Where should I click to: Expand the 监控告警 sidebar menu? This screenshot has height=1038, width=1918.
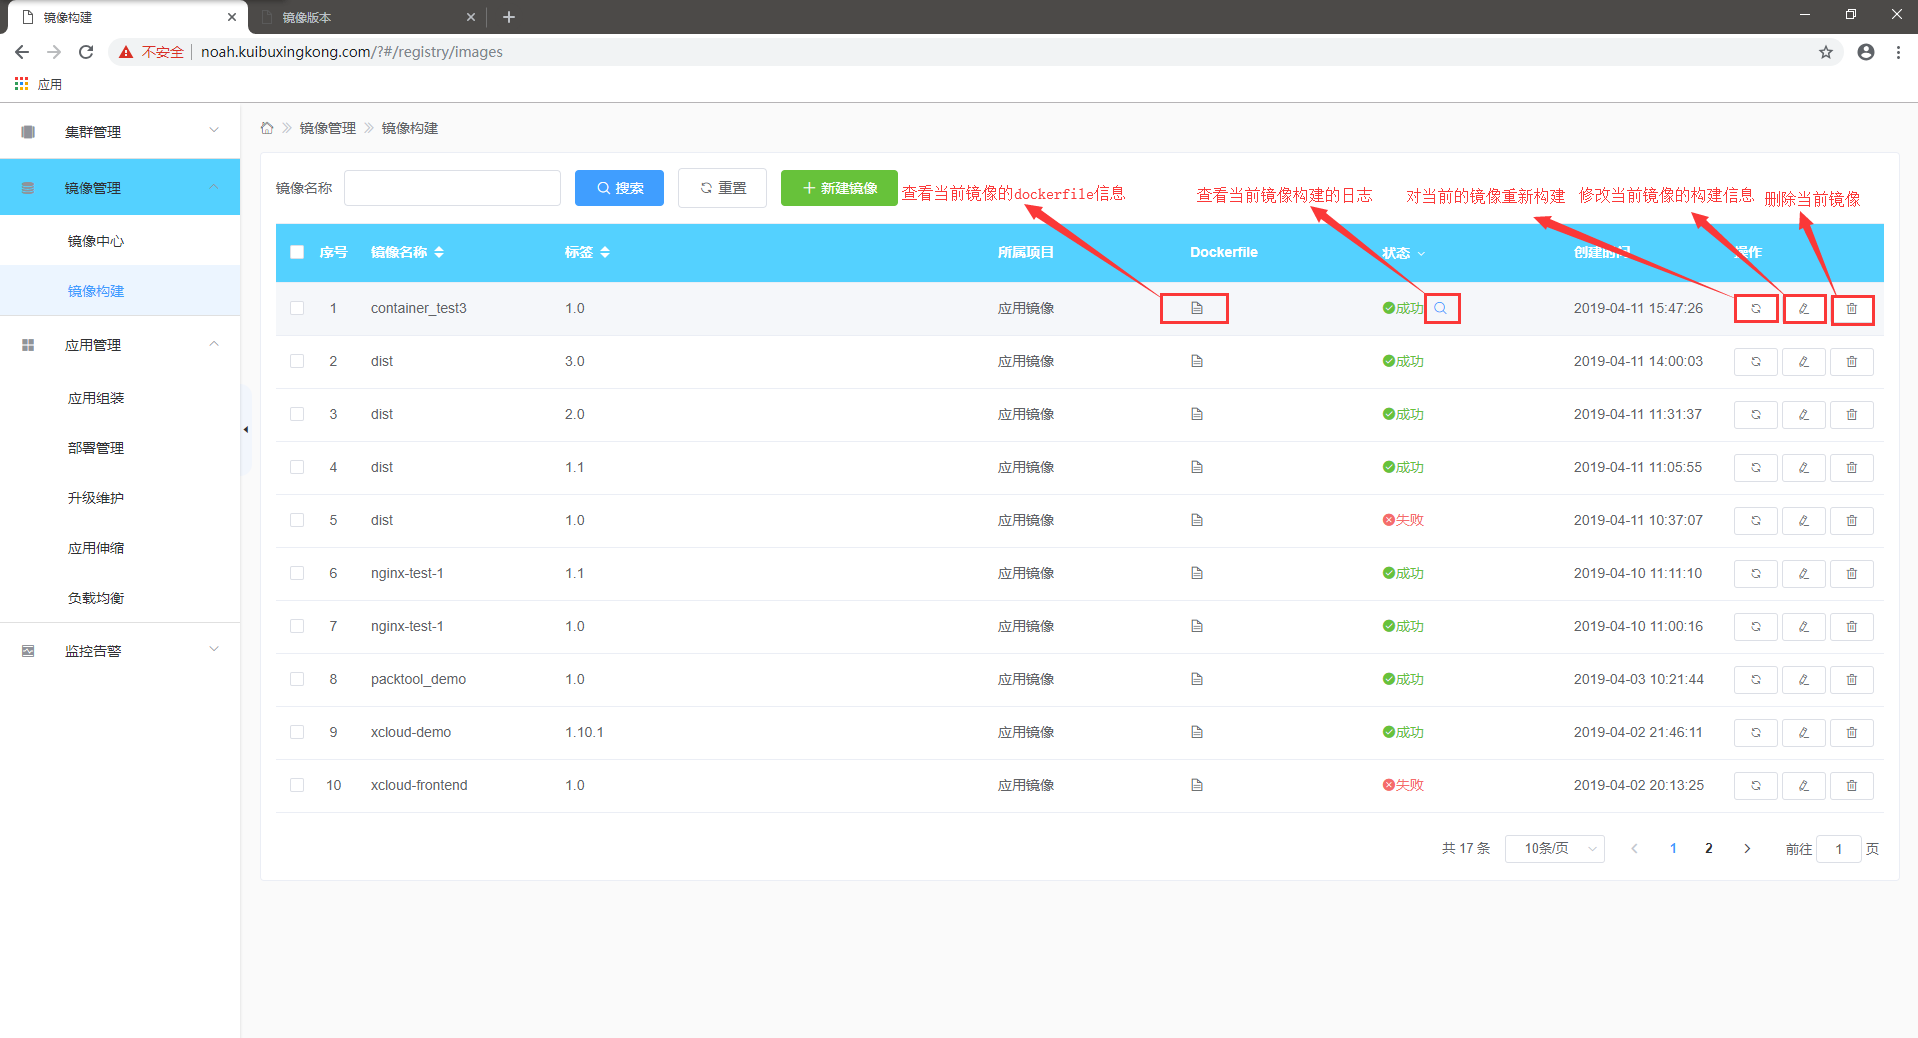pyautogui.click(x=120, y=651)
